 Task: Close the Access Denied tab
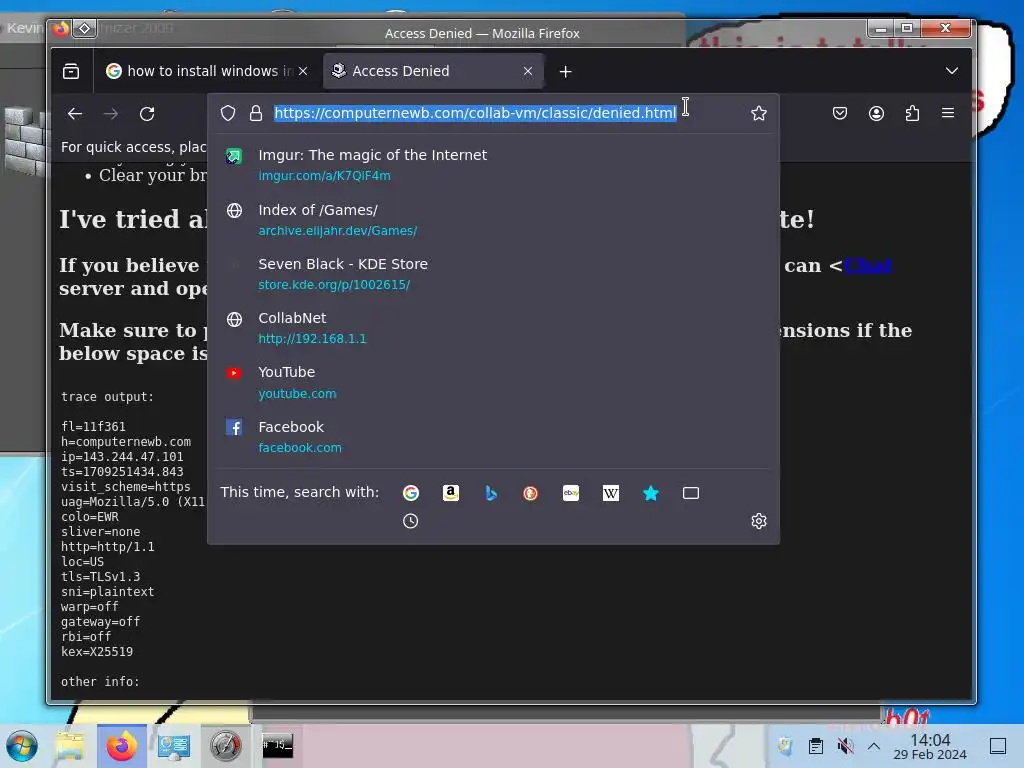[x=528, y=71]
